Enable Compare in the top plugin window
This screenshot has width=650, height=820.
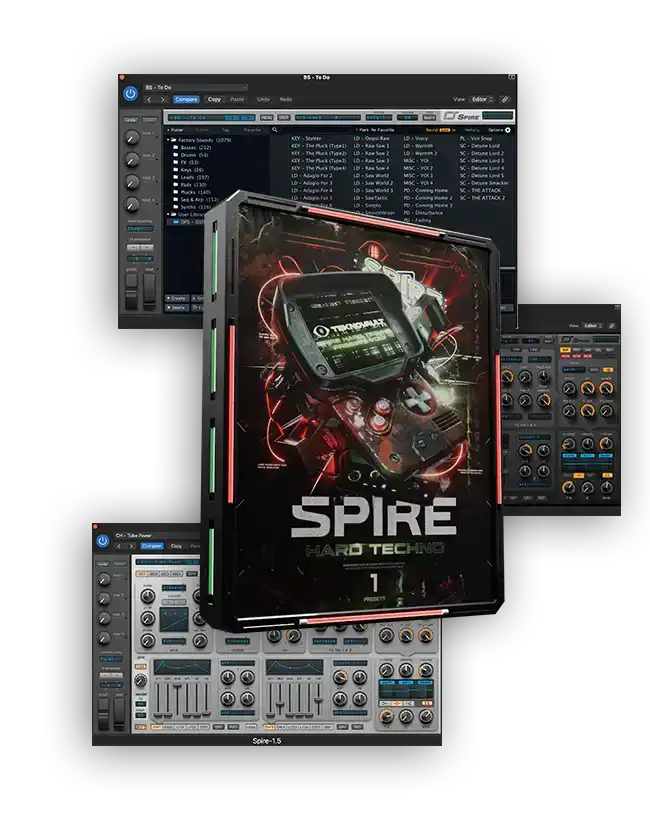[186, 100]
